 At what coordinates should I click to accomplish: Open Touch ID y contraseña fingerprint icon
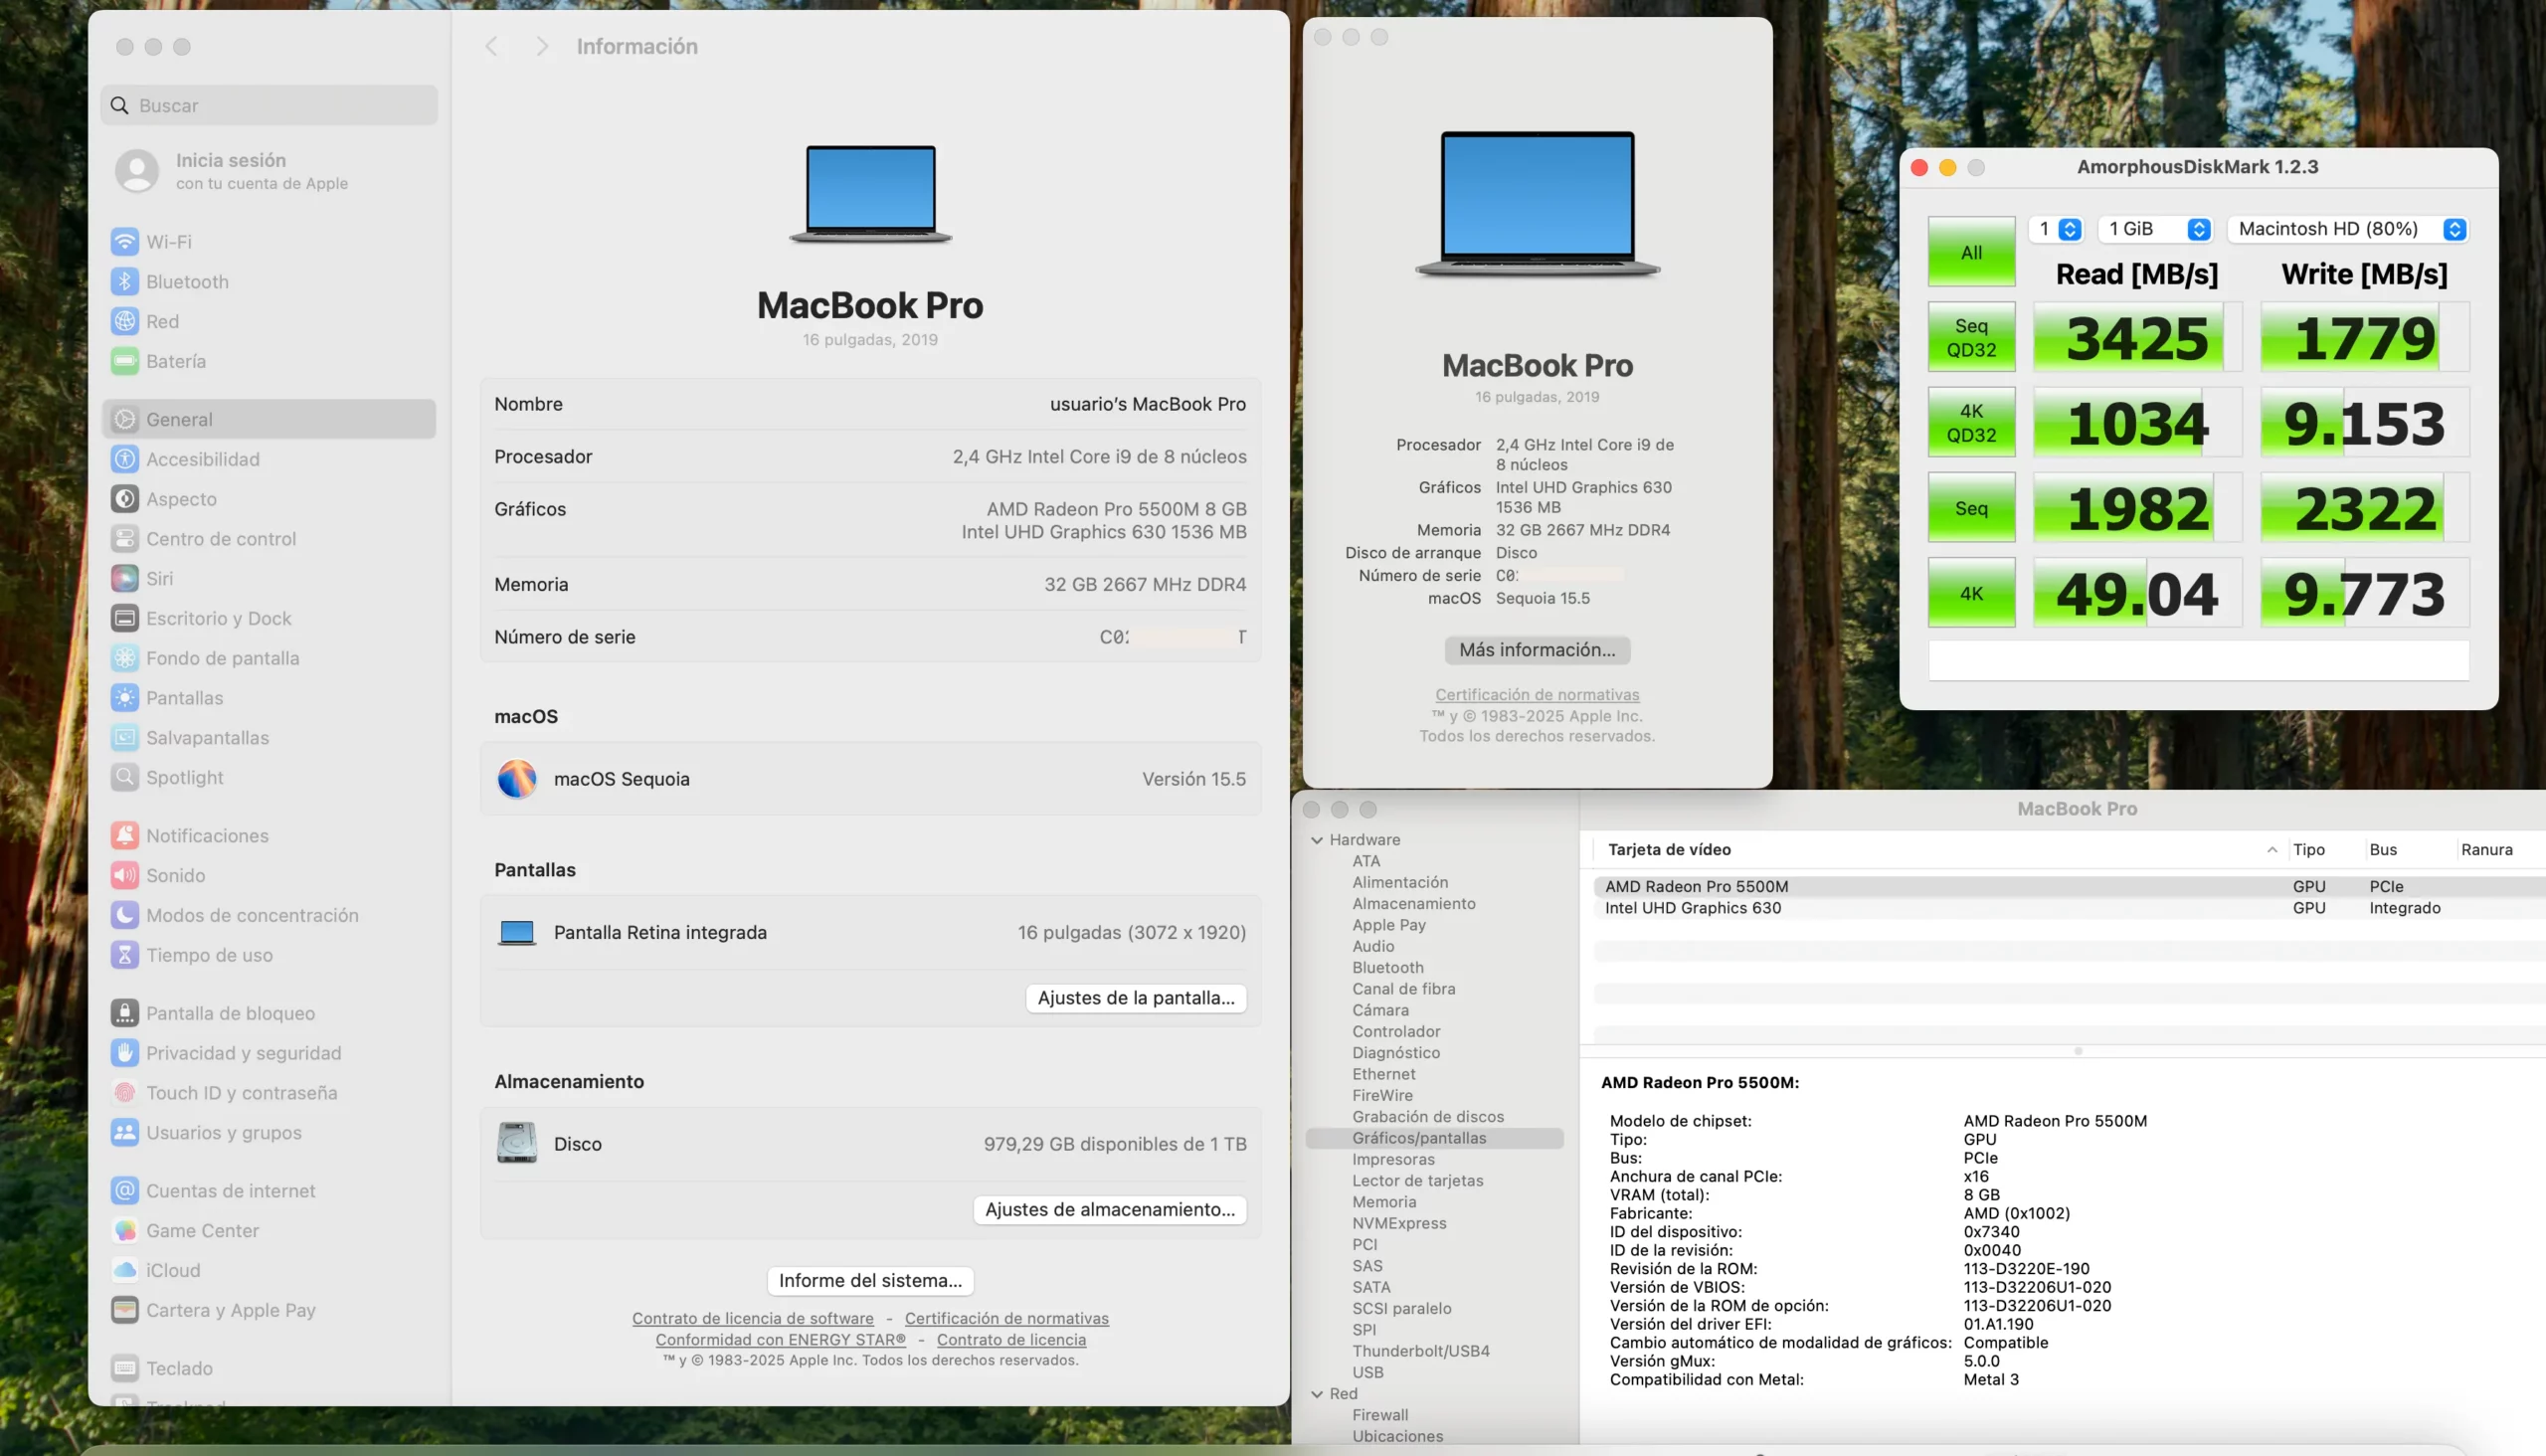click(124, 1093)
